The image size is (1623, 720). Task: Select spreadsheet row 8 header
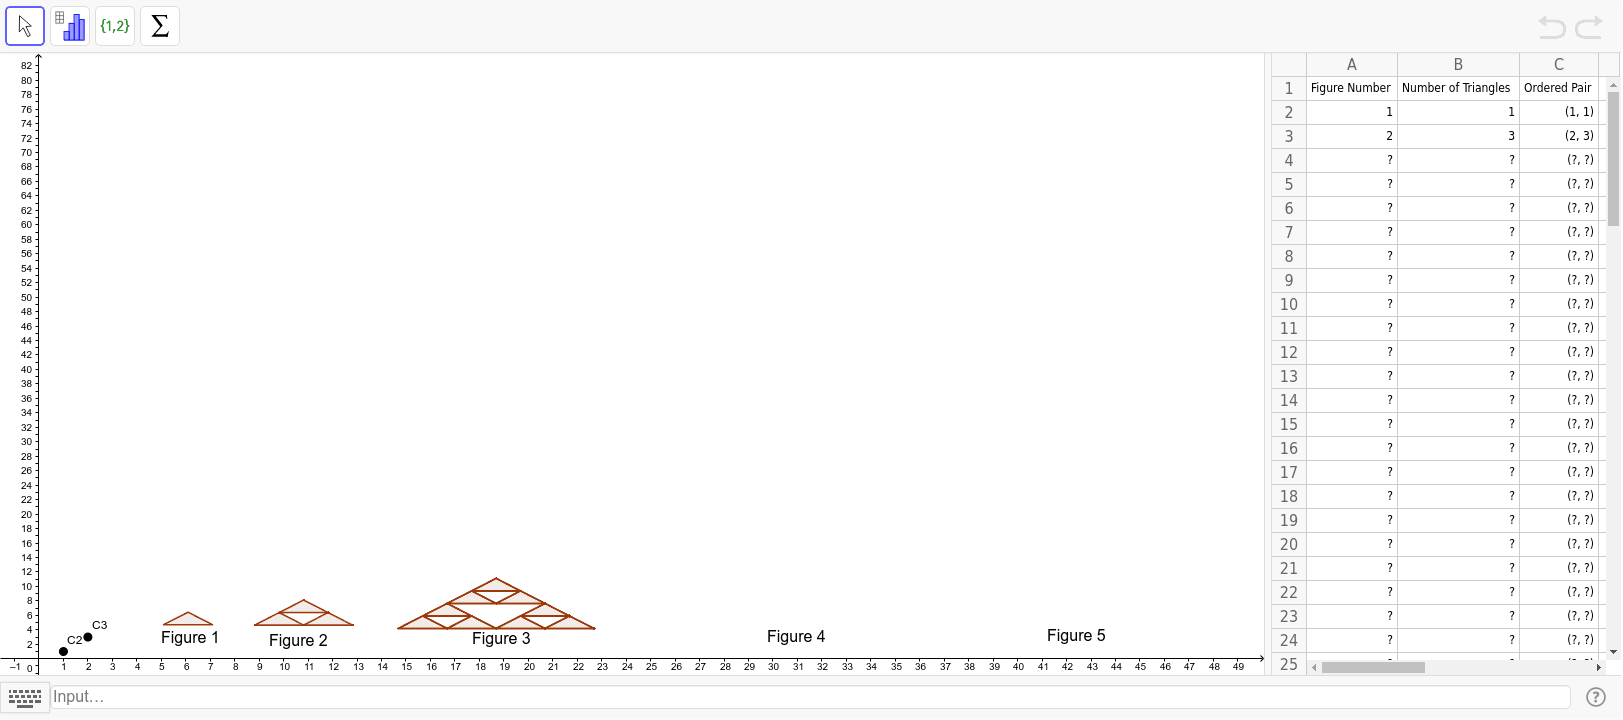click(1288, 256)
